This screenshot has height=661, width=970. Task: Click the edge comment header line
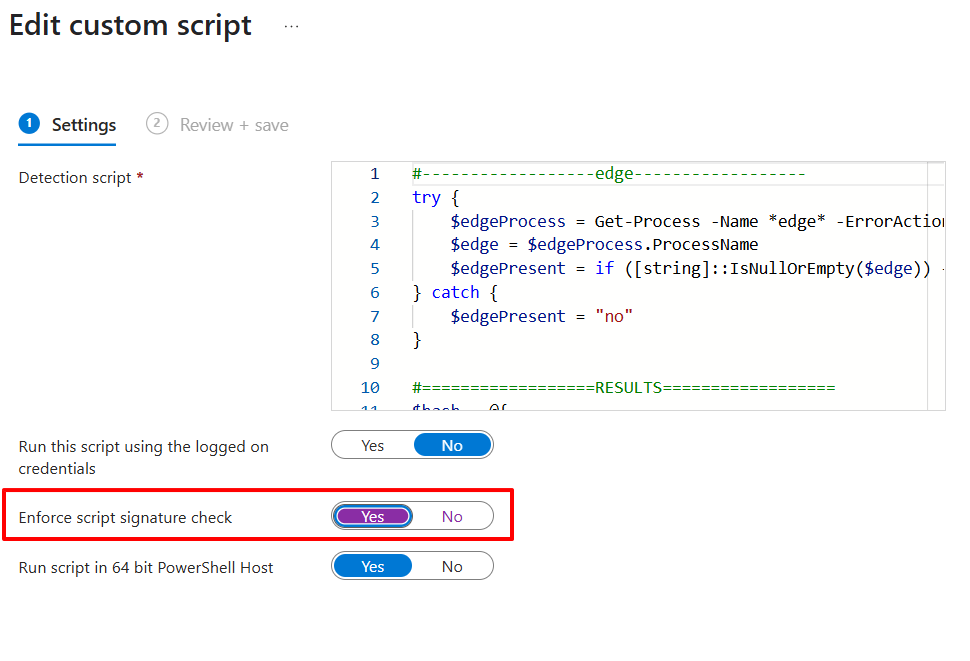(x=609, y=174)
